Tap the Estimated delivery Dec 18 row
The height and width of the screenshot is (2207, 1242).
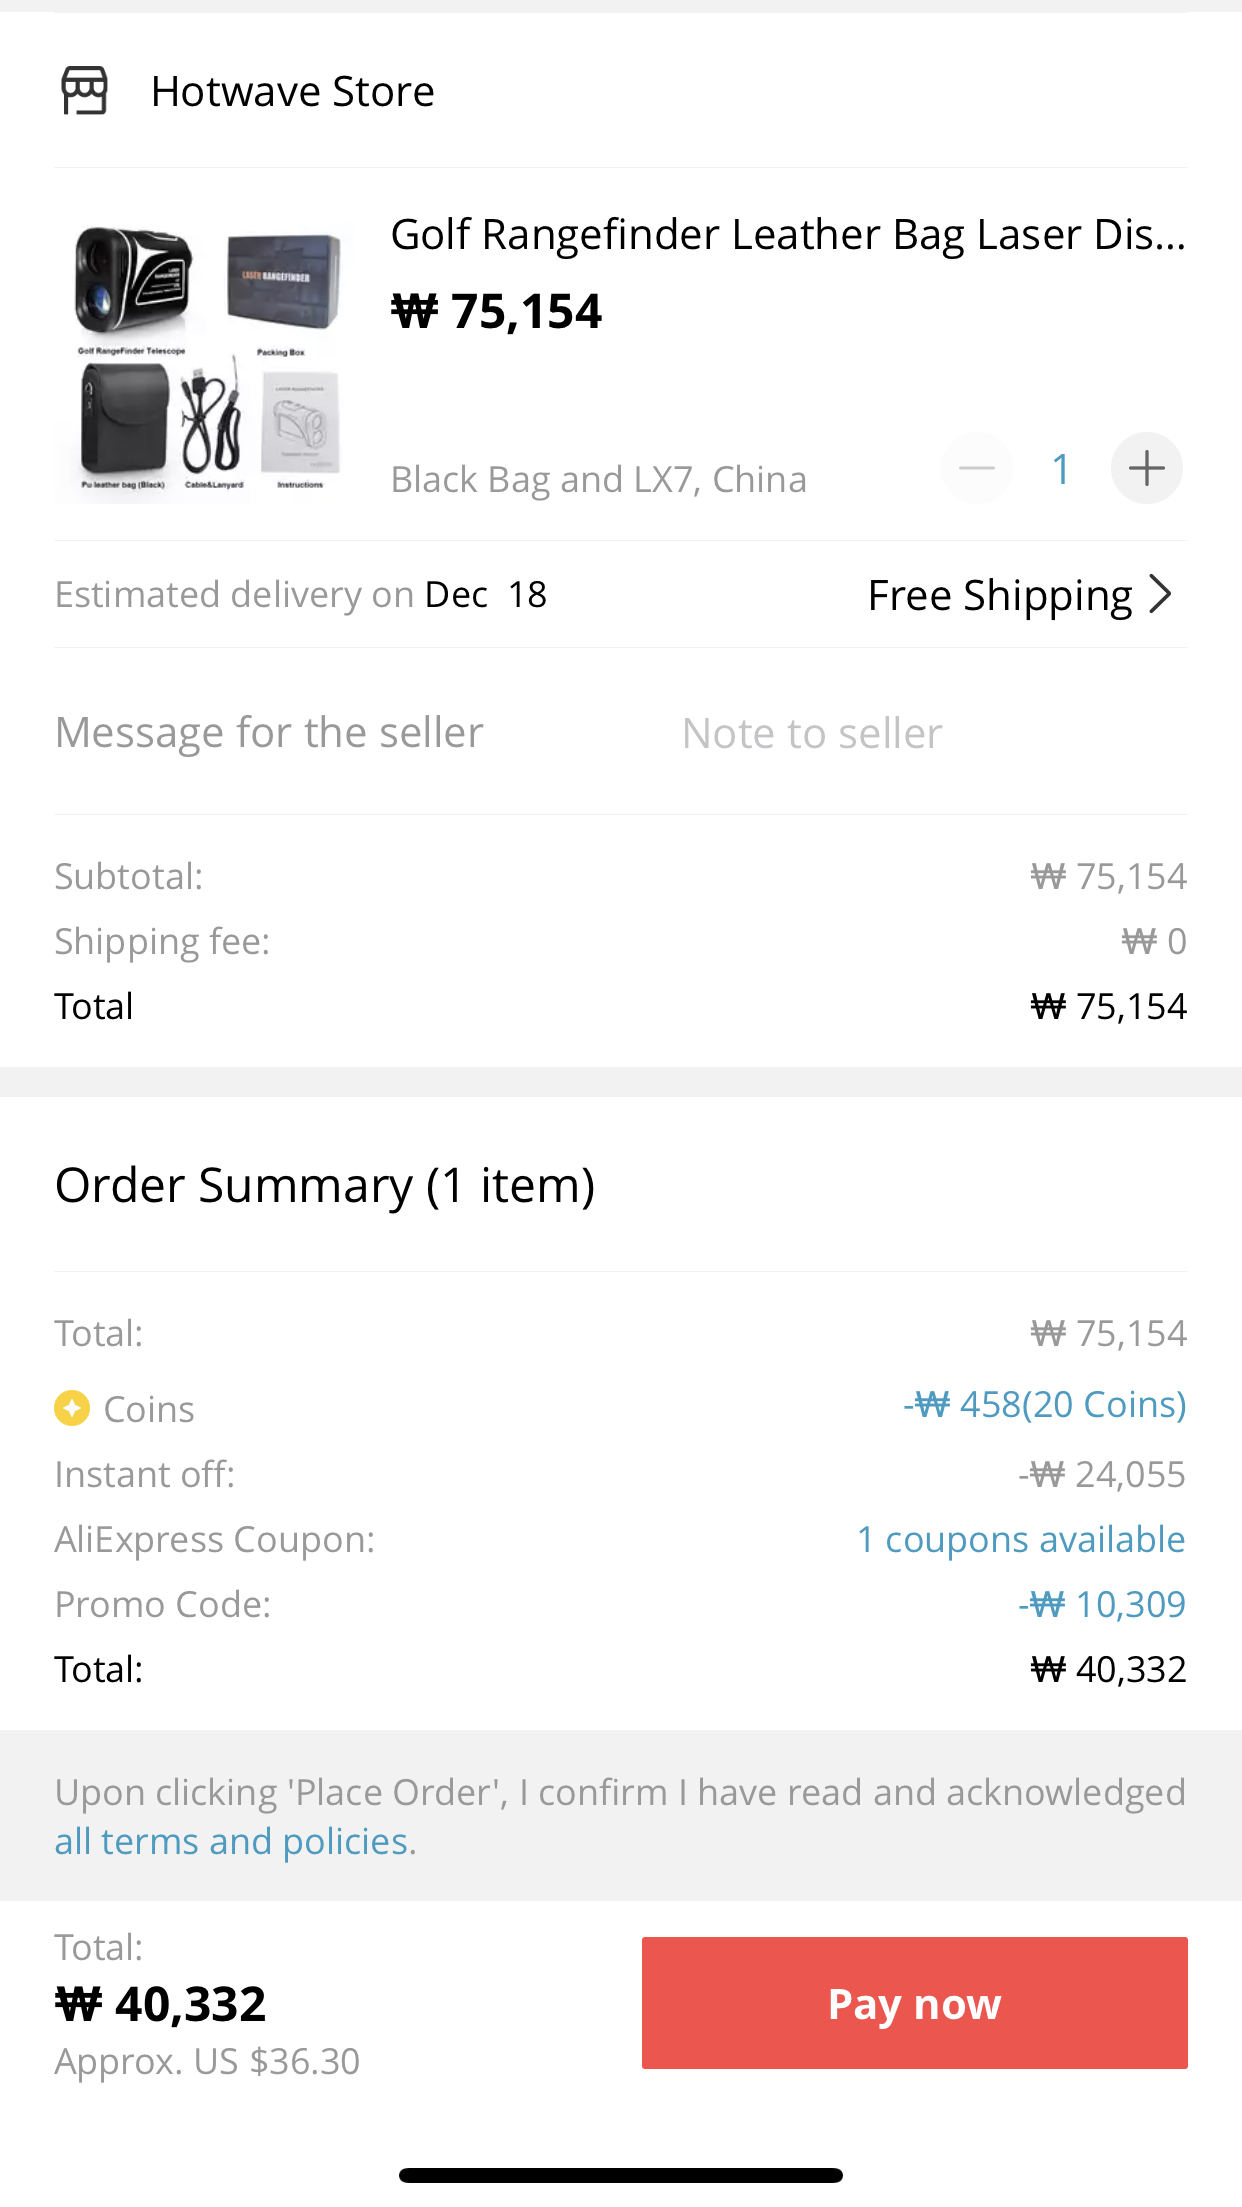click(x=301, y=595)
